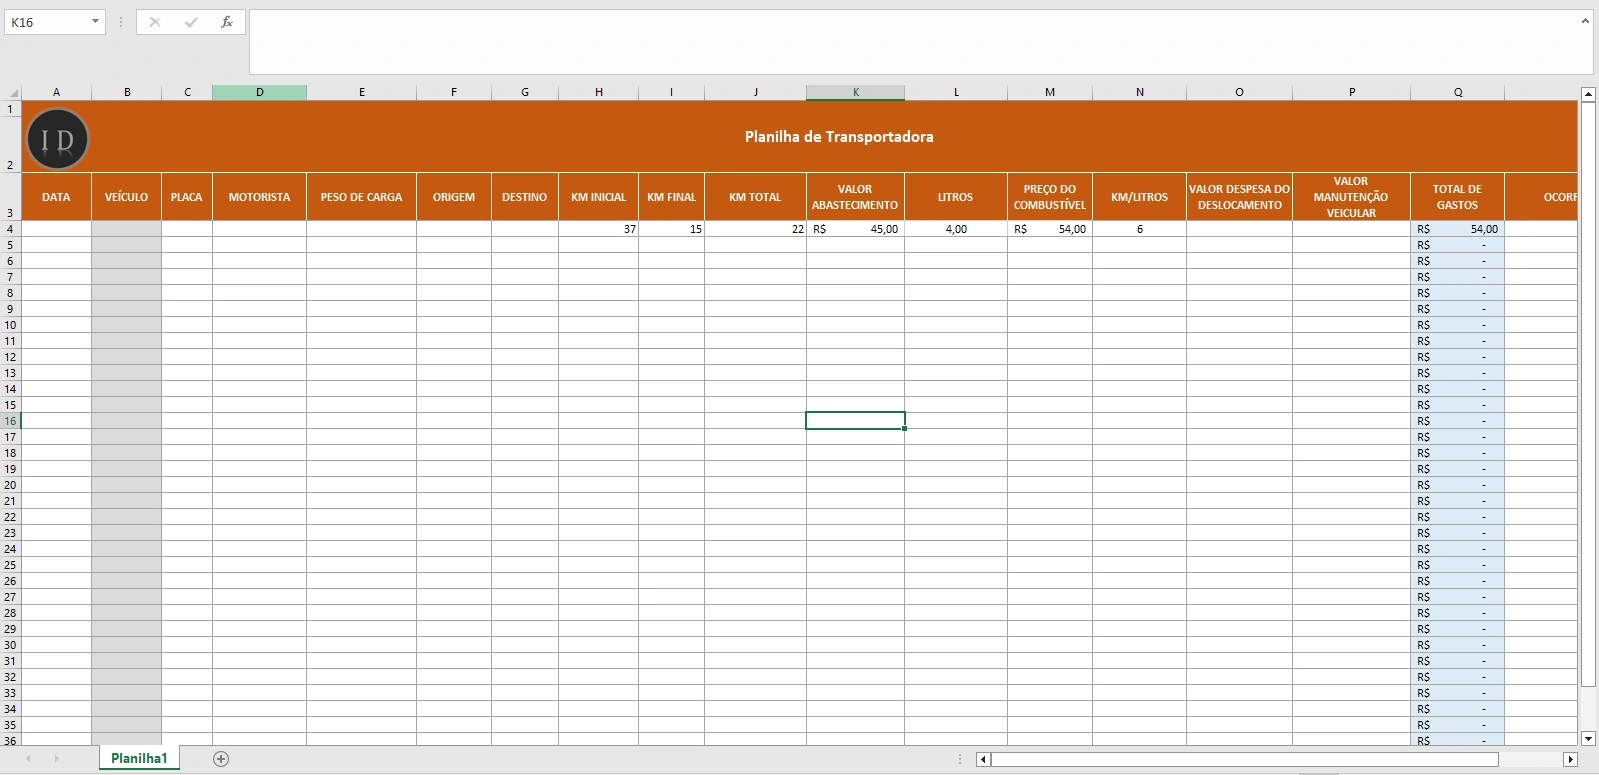This screenshot has height=775, width=1599.
Task: Click inside the formula bar input
Action: pyautogui.click(x=900, y=42)
